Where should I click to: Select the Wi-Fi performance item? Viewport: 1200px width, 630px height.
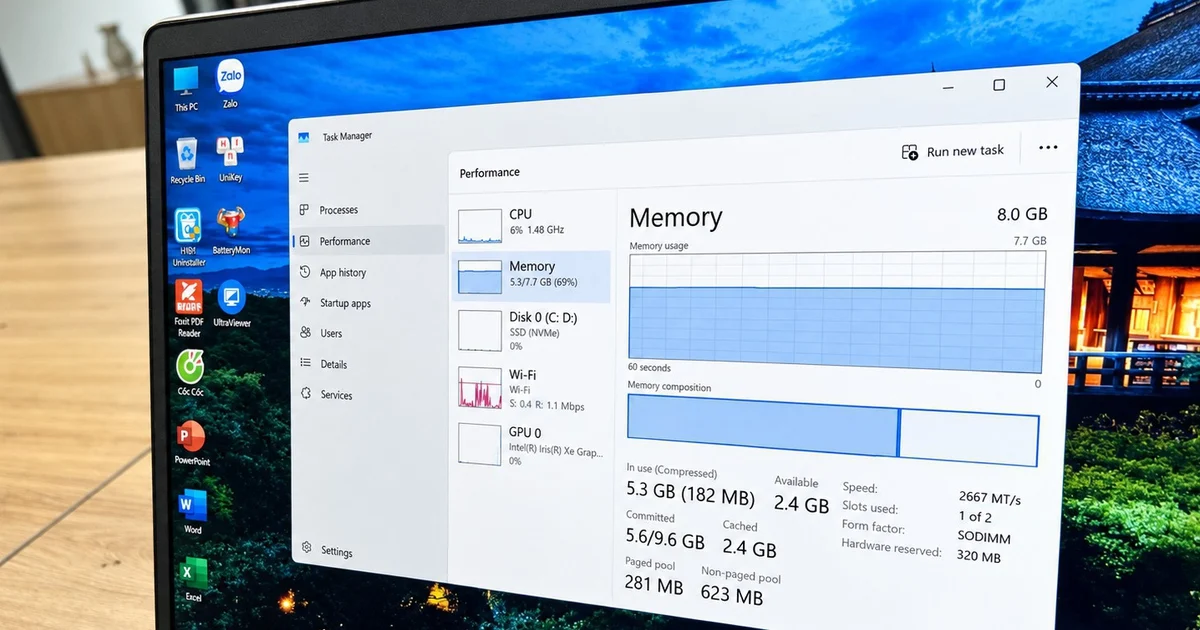pyautogui.click(x=531, y=388)
